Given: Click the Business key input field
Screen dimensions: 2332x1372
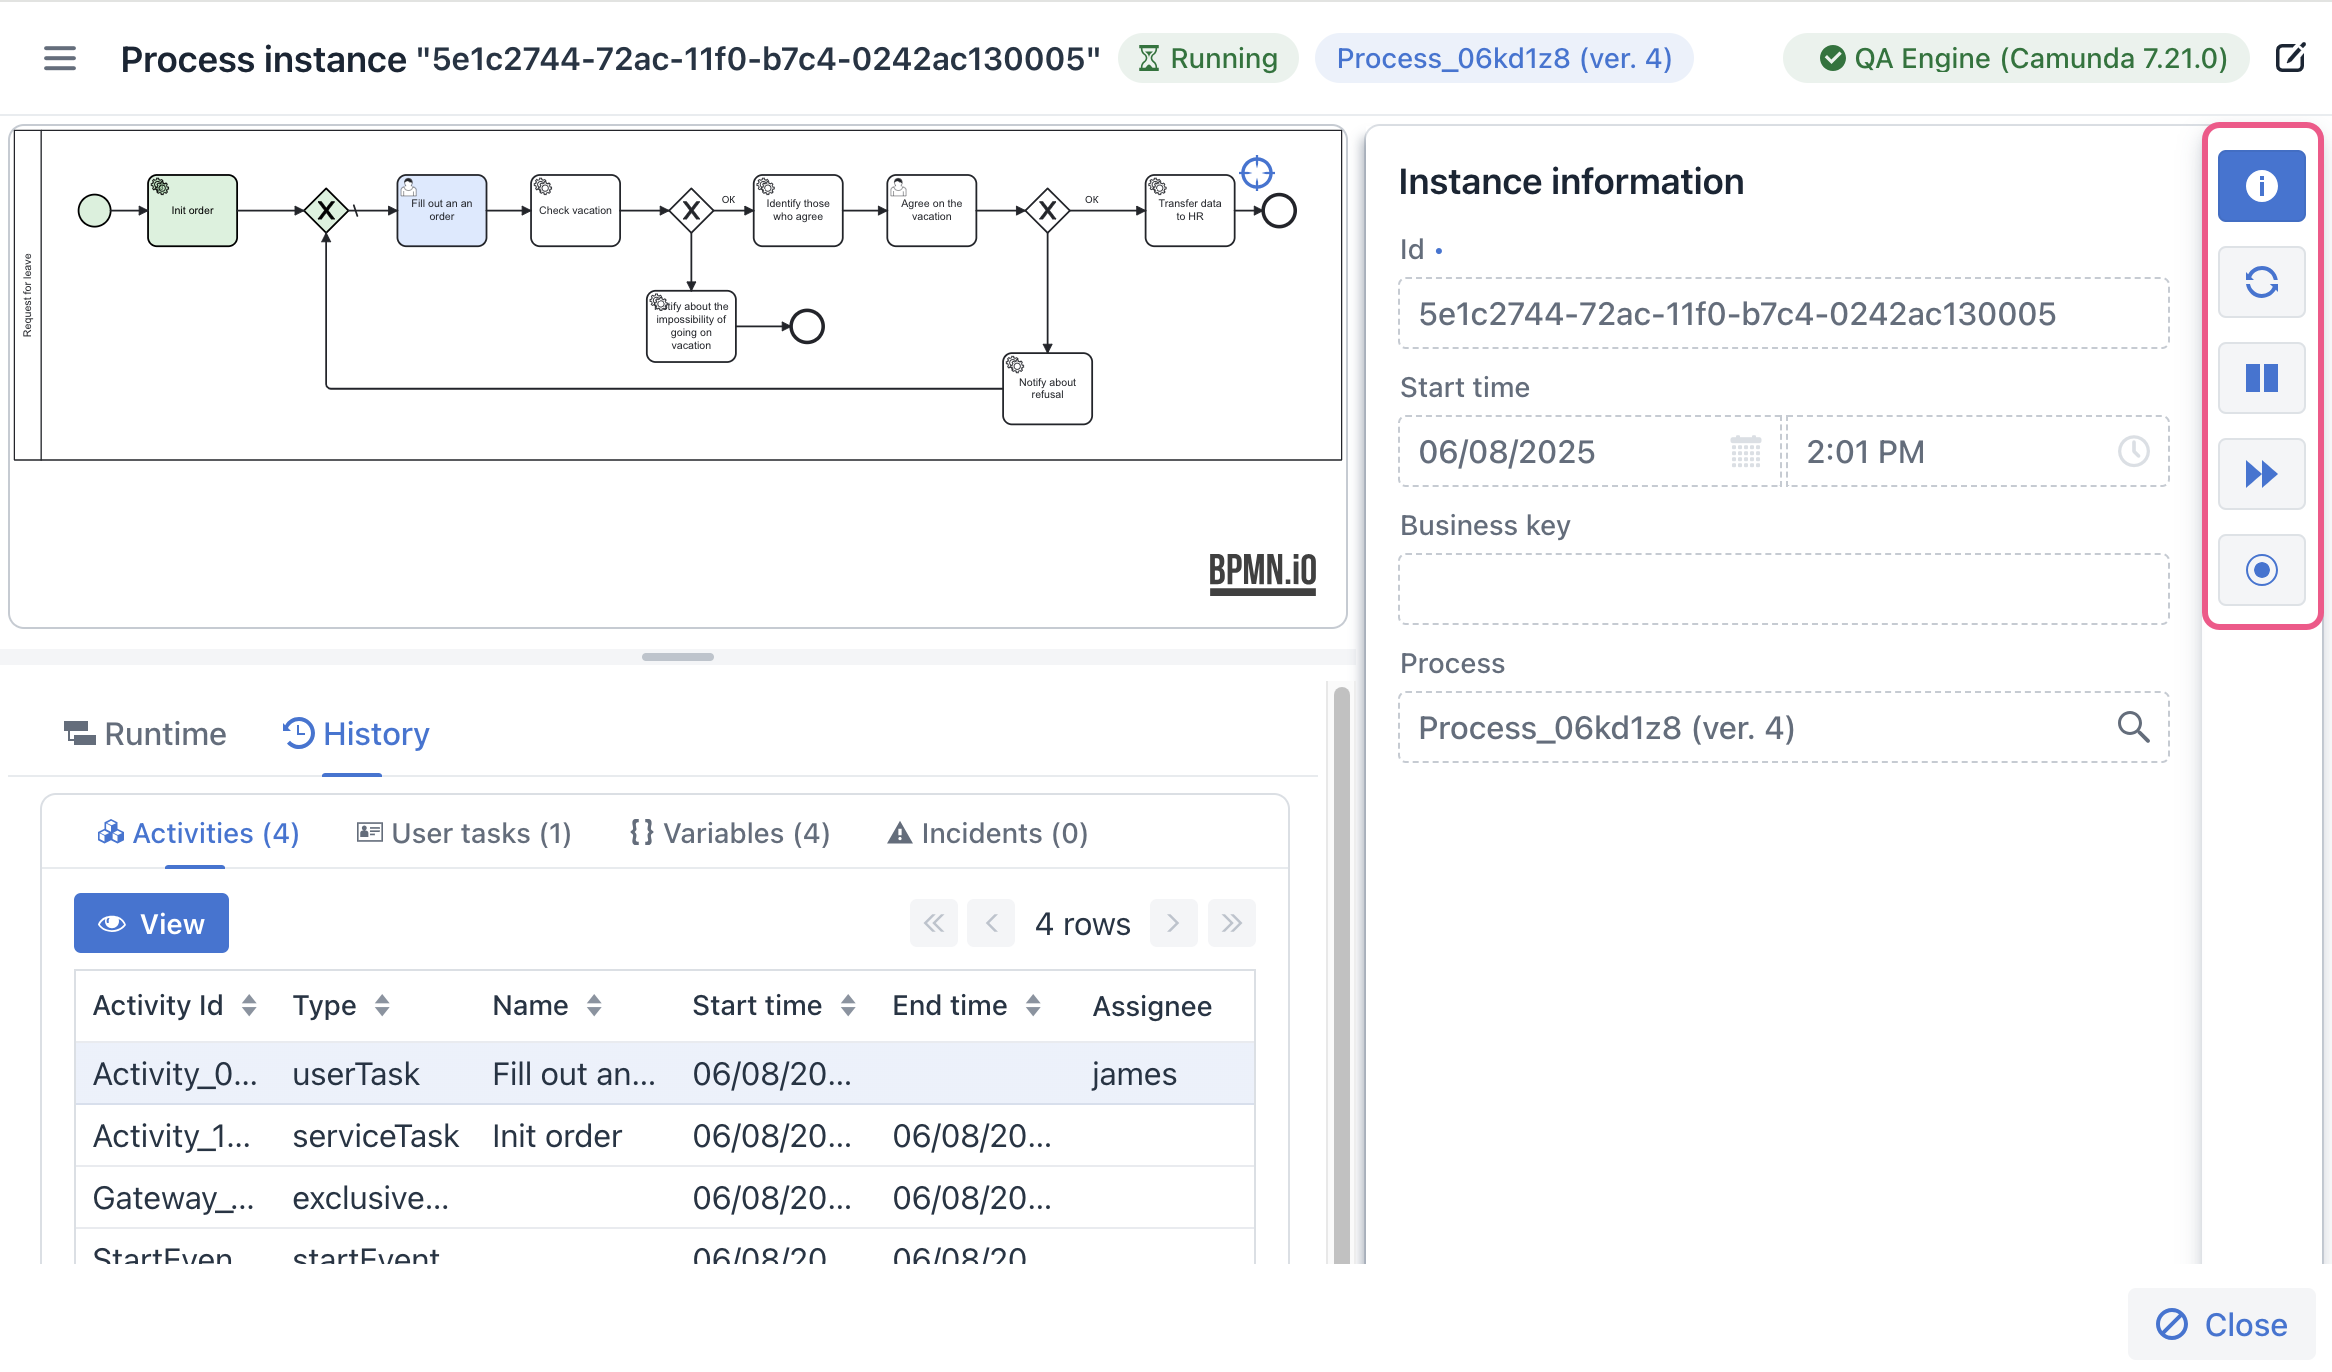Looking at the screenshot, I should 1783,589.
